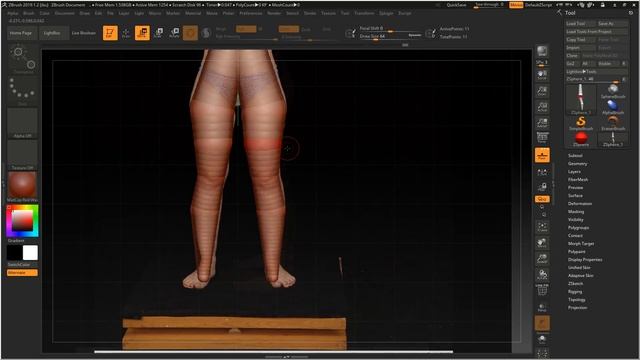Select the red ZSphere tool icon
The image size is (640, 360).
580,139
